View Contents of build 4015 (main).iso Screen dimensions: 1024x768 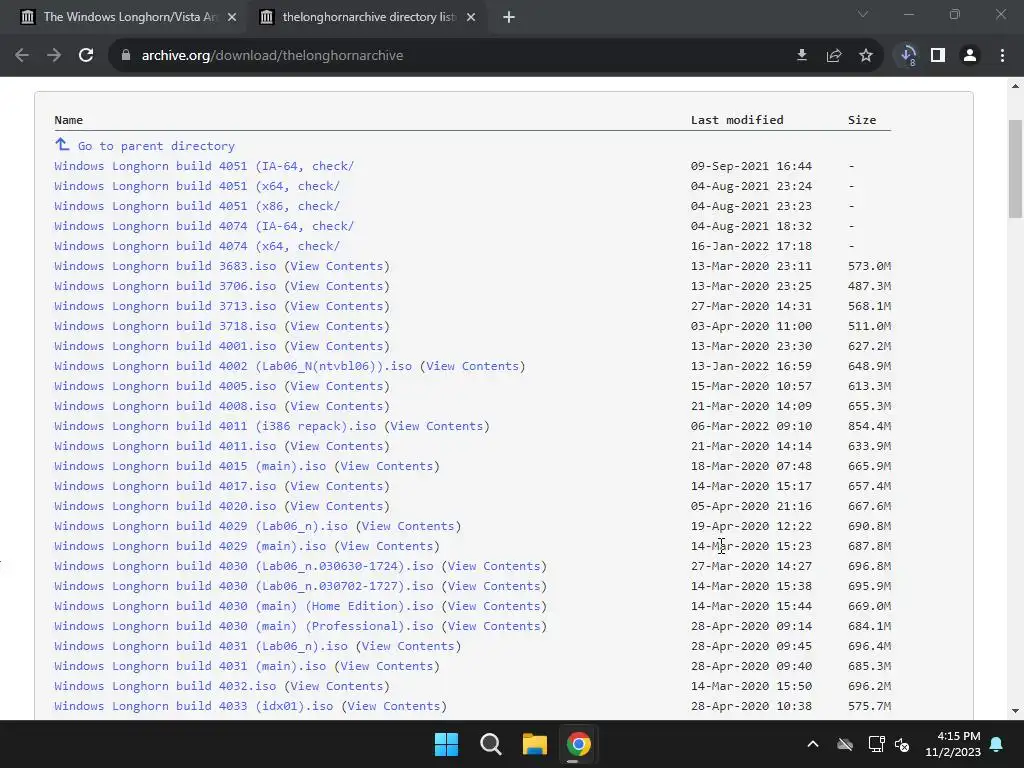click(x=387, y=466)
